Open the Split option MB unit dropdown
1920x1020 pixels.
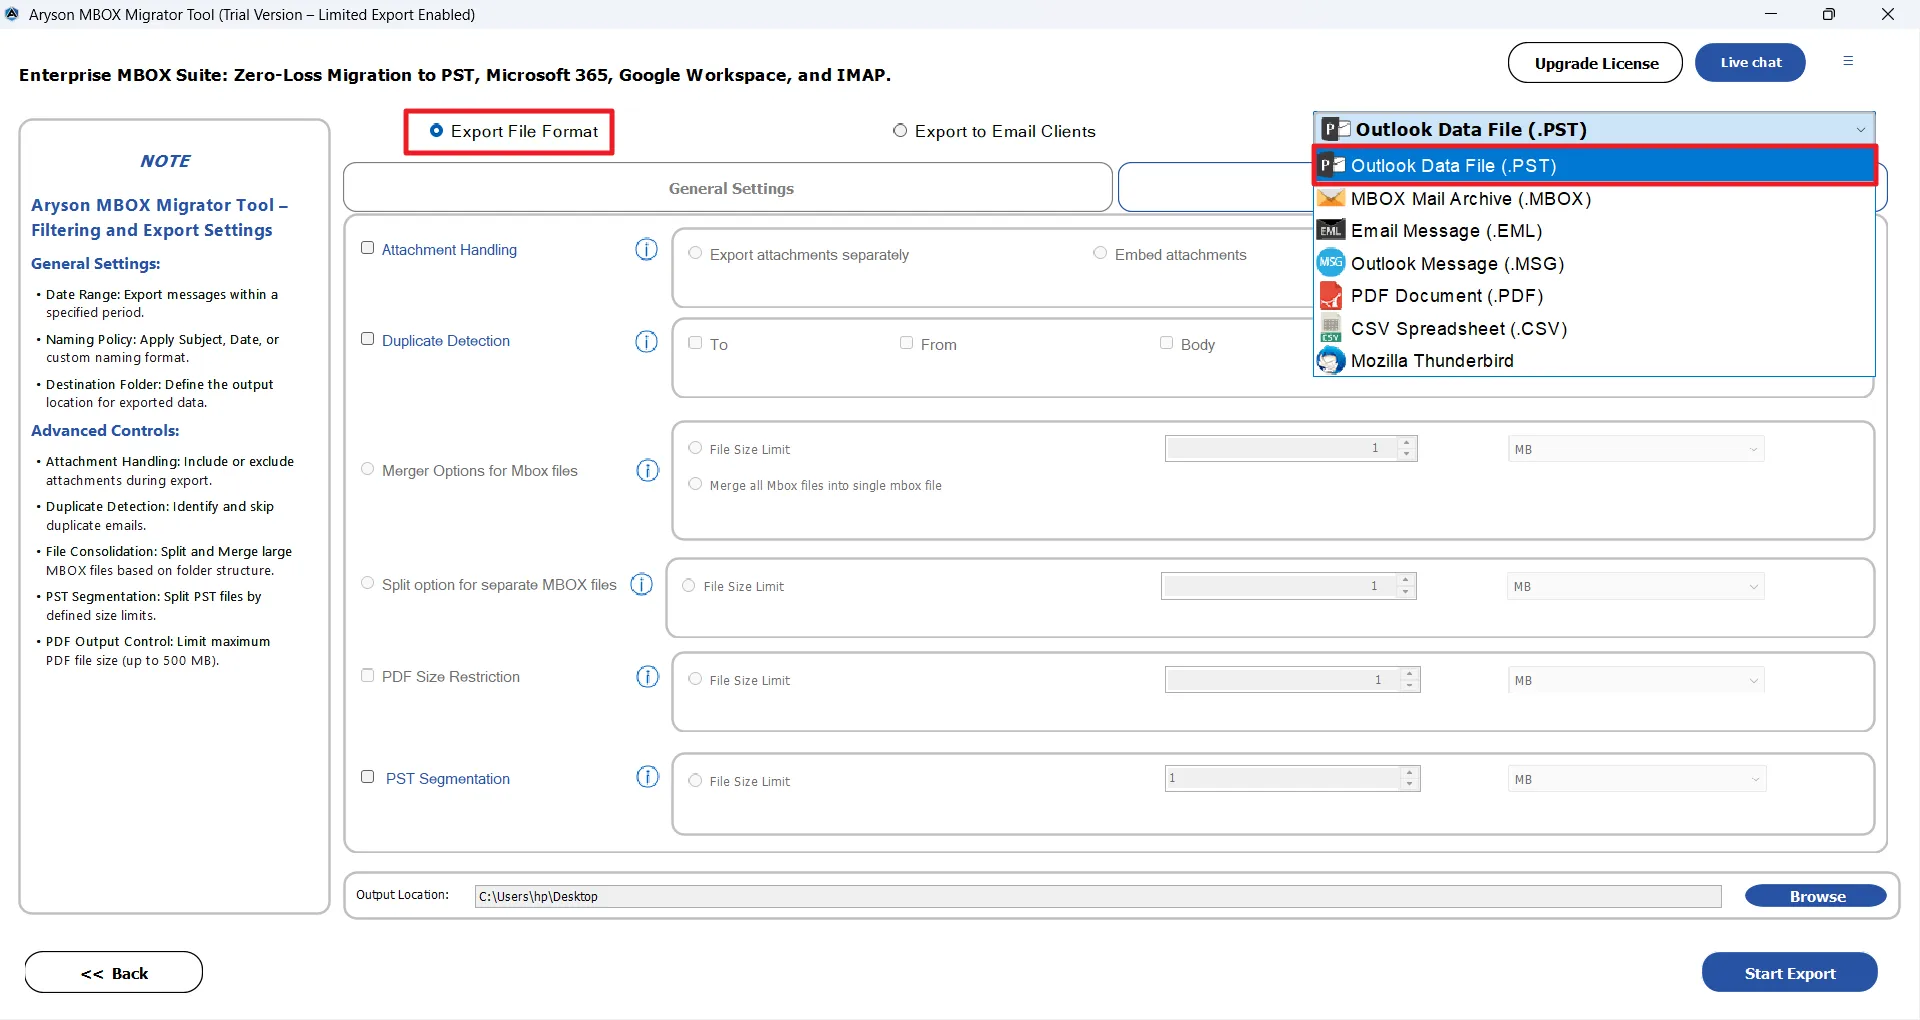pos(1636,586)
